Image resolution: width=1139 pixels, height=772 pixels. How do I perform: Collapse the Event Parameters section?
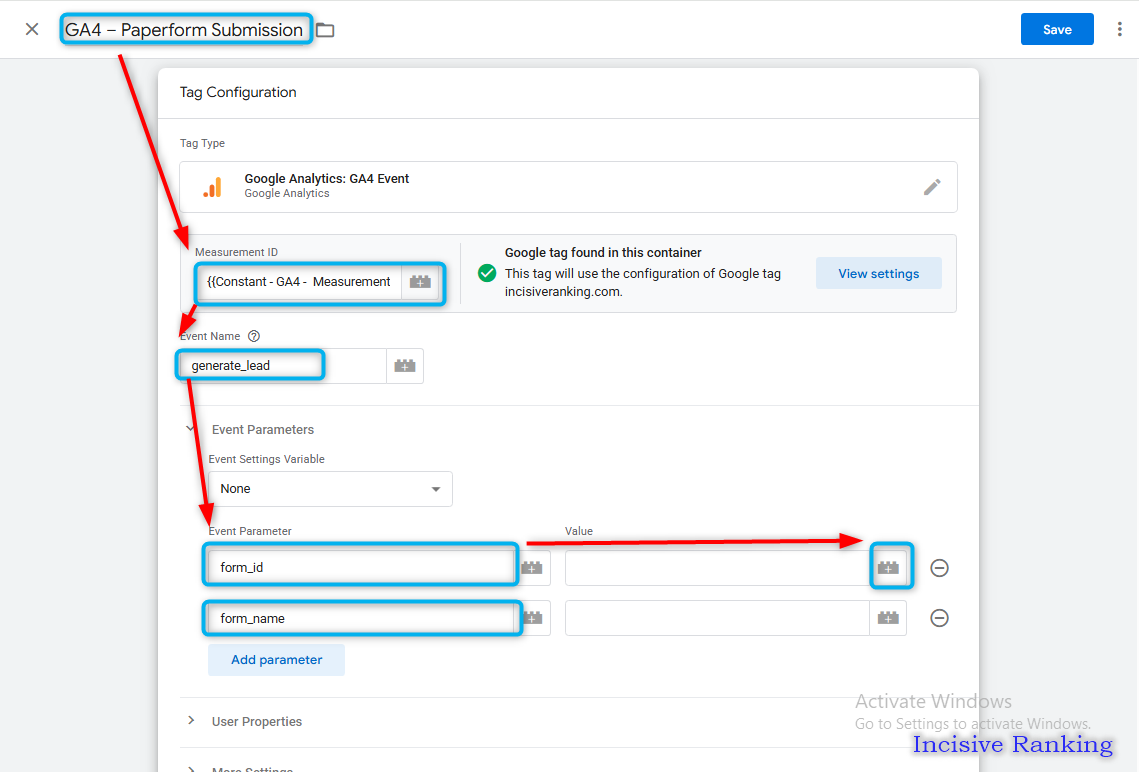click(x=191, y=429)
